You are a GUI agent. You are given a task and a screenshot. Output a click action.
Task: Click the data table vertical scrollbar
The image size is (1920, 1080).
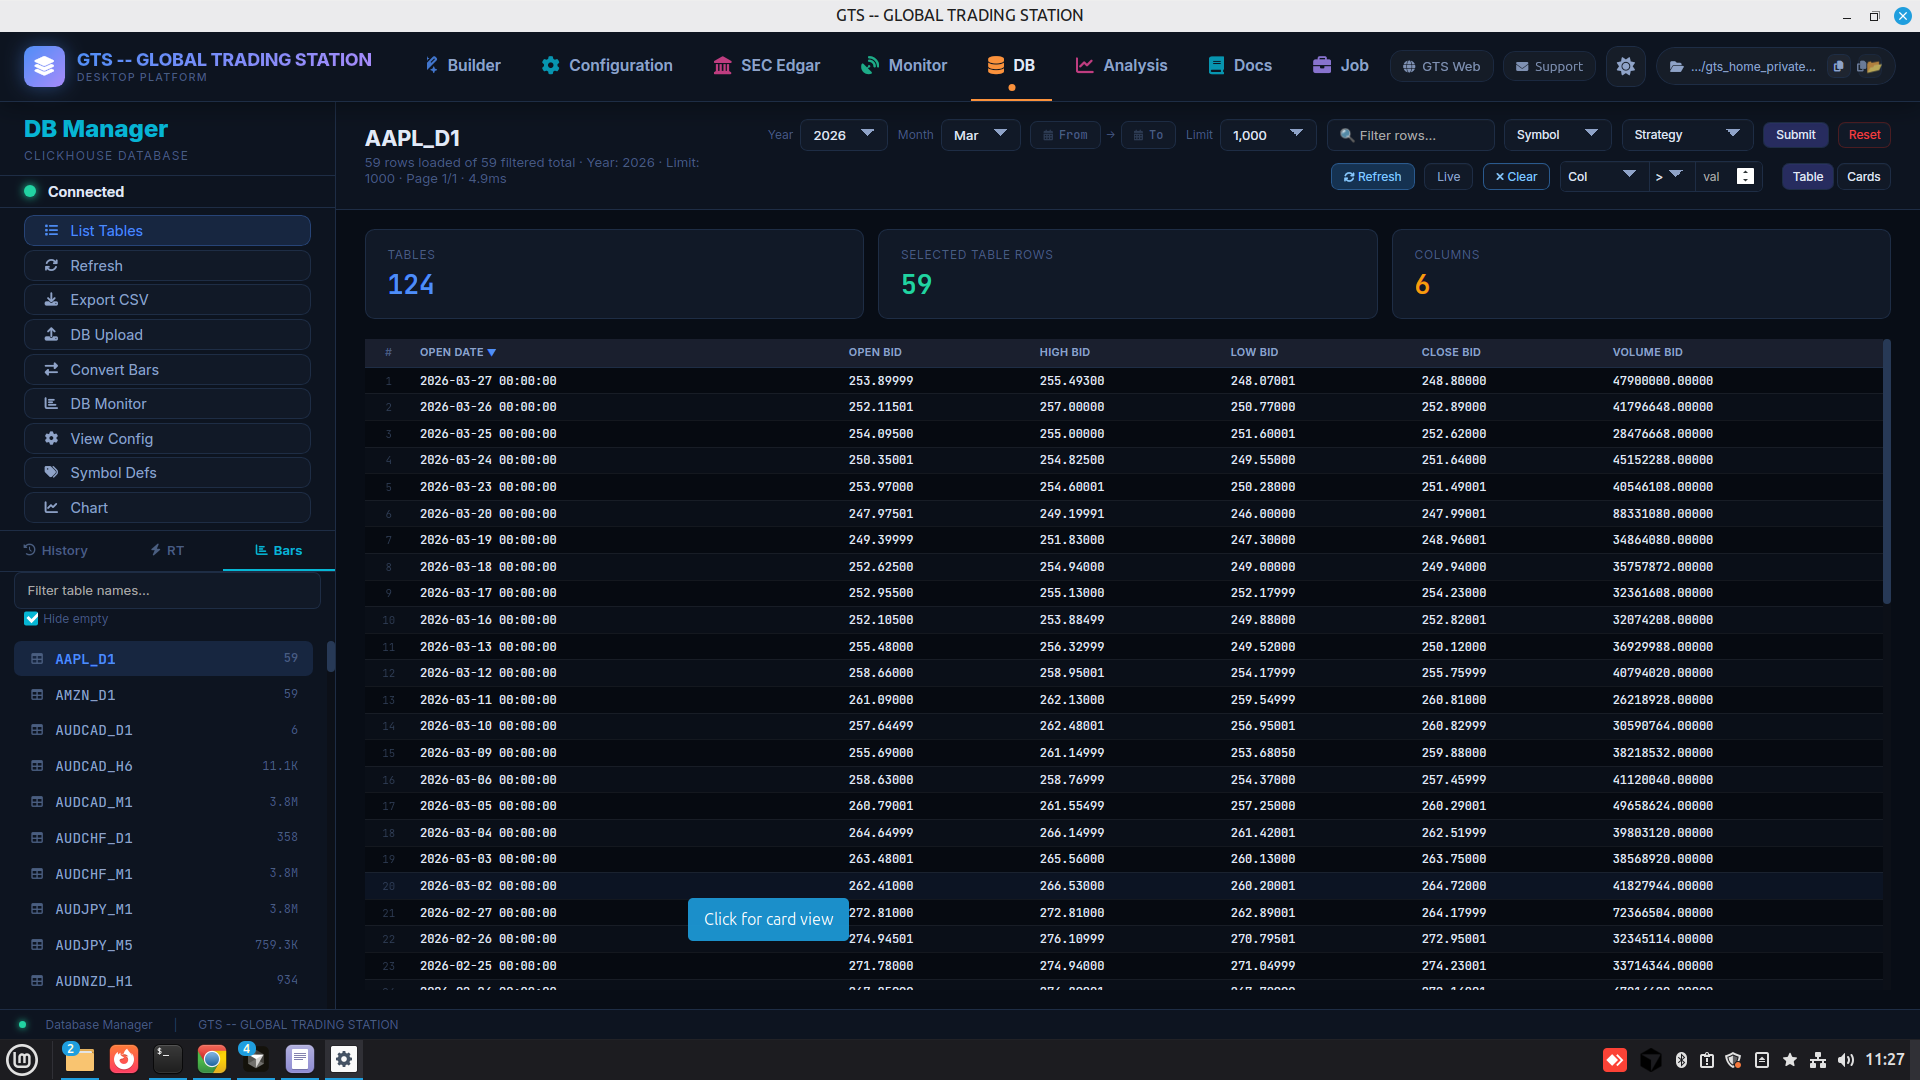(x=1887, y=472)
